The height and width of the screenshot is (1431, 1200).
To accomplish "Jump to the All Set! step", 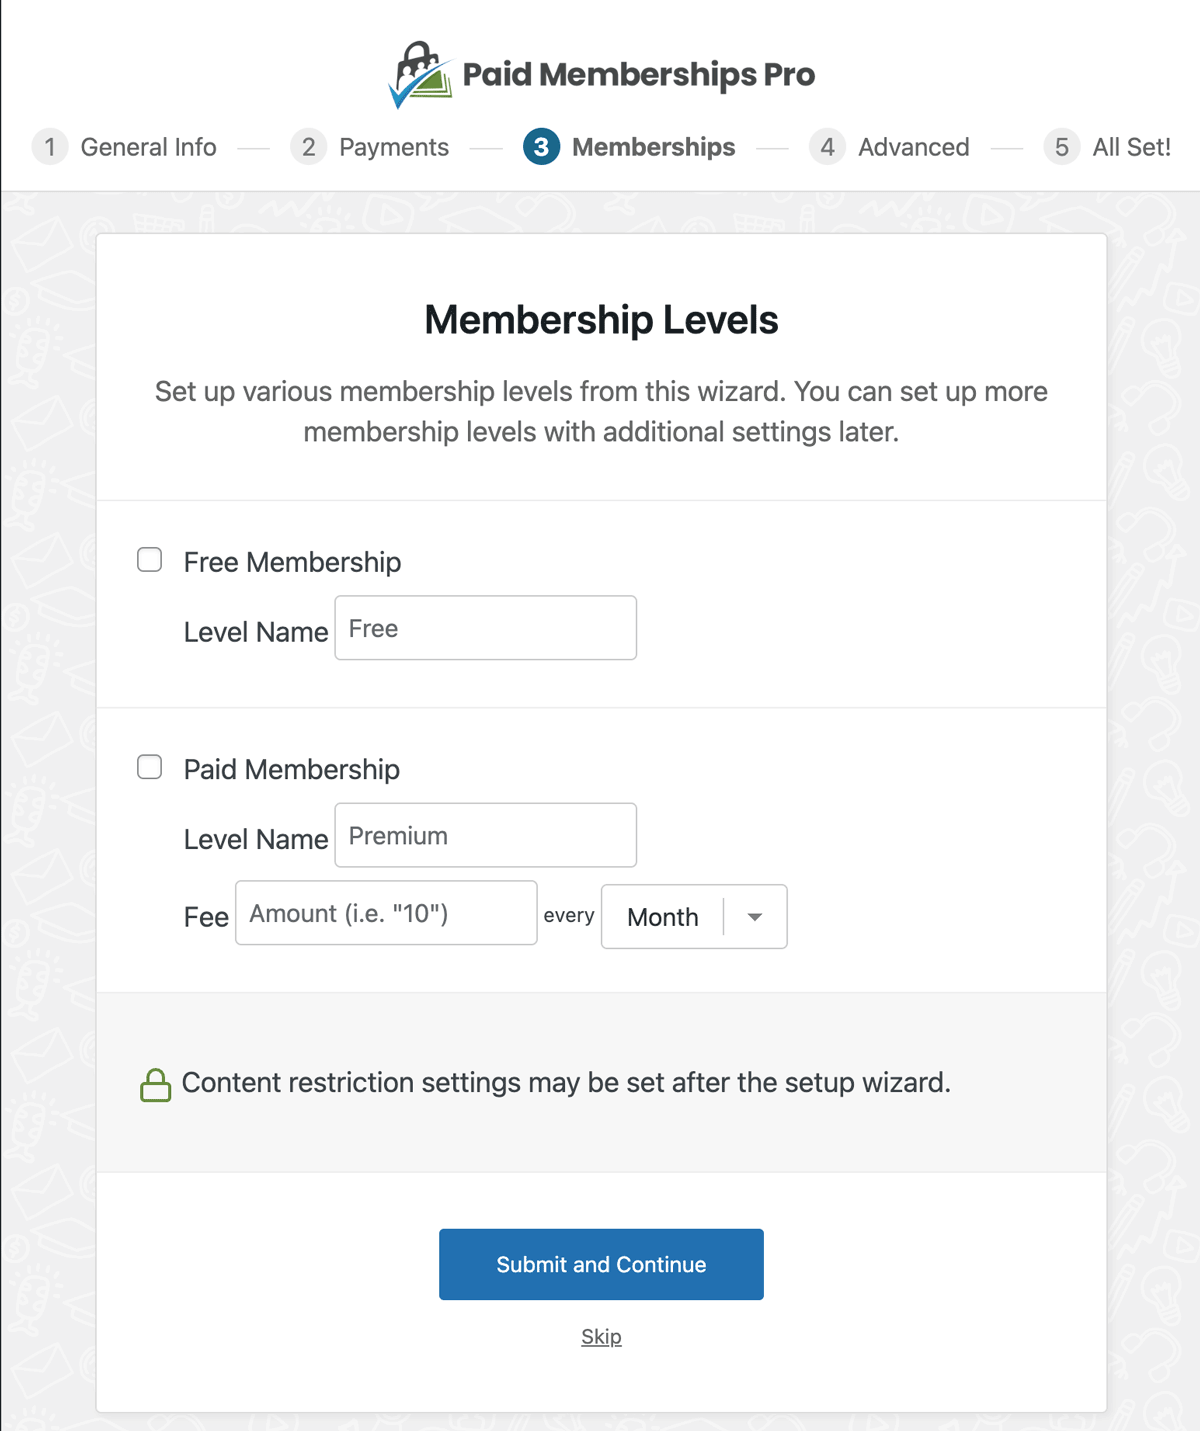I will tap(1131, 147).
